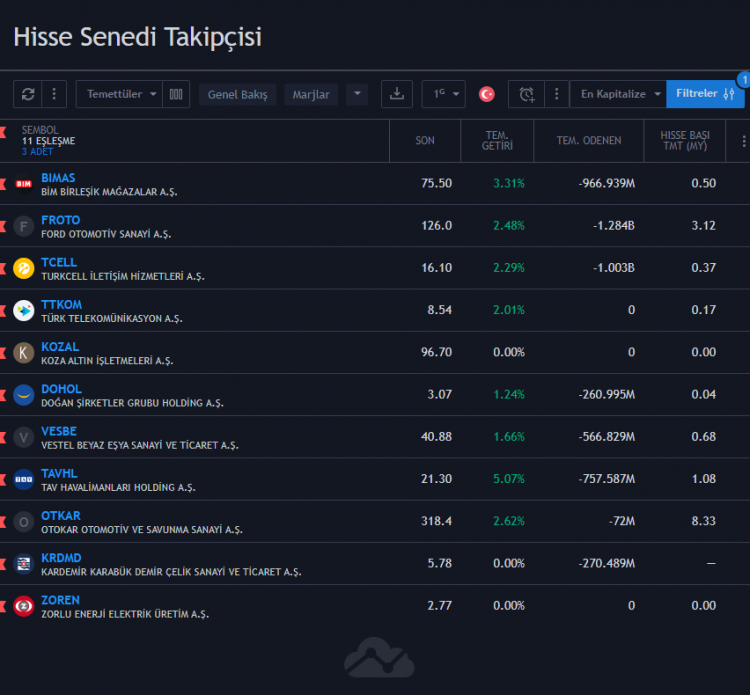Open VESBE symbol link
The image size is (750, 695).
pyautogui.click(x=59, y=431)
